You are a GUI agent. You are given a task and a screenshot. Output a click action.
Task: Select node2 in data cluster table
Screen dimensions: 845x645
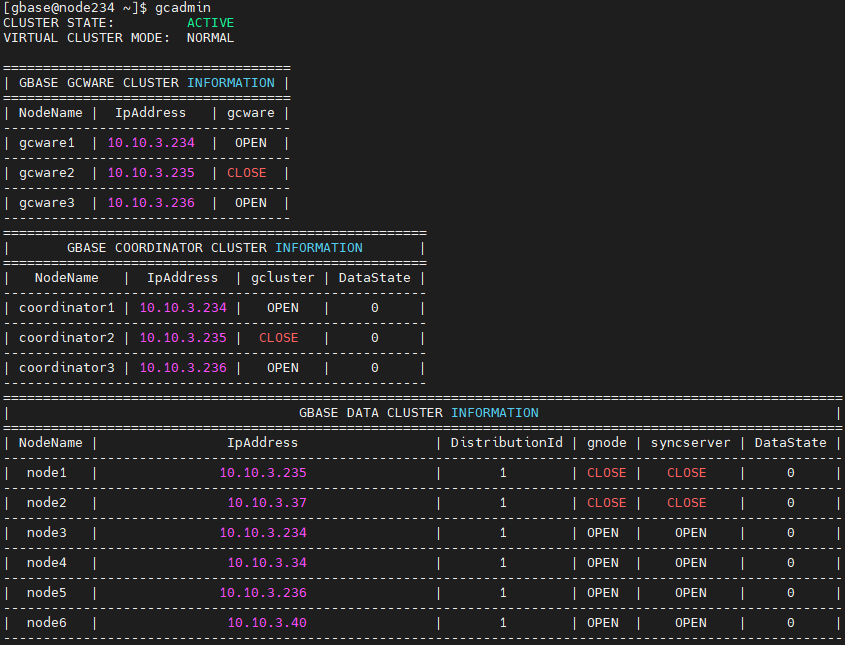pos(47,503)
